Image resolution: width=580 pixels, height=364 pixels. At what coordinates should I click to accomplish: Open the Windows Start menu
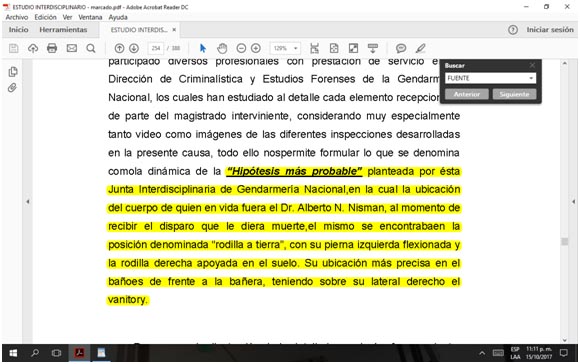point(13,353)
